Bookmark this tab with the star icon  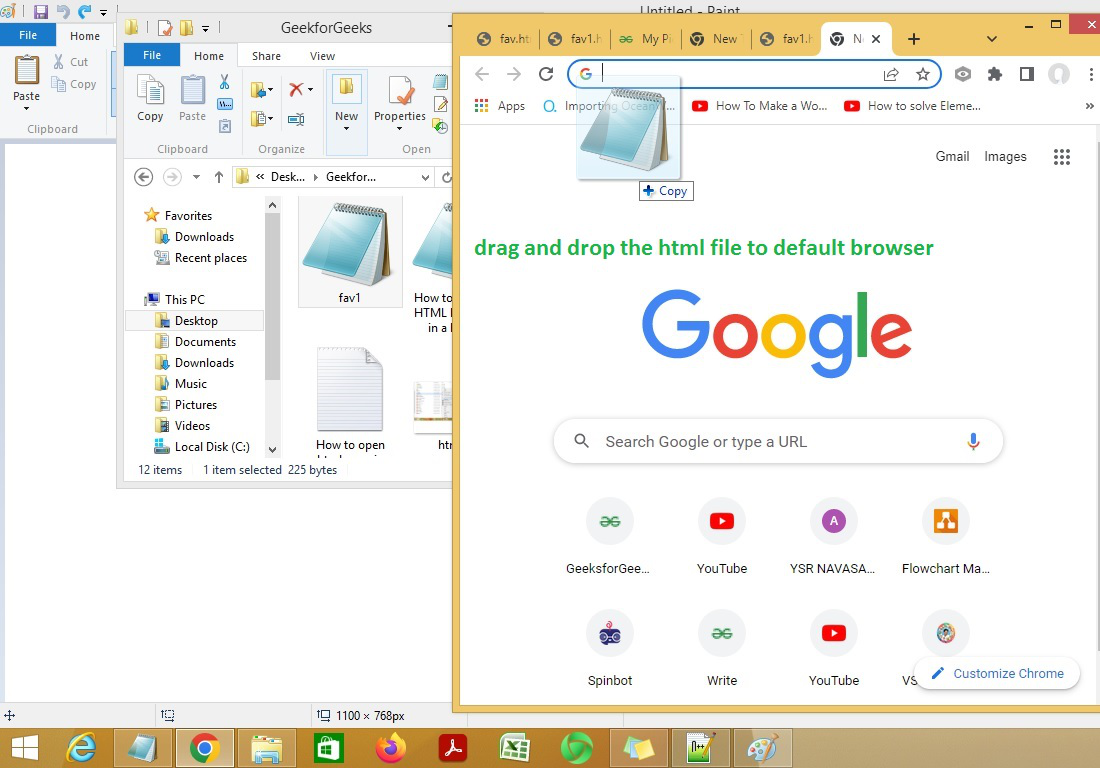point(923,74)
